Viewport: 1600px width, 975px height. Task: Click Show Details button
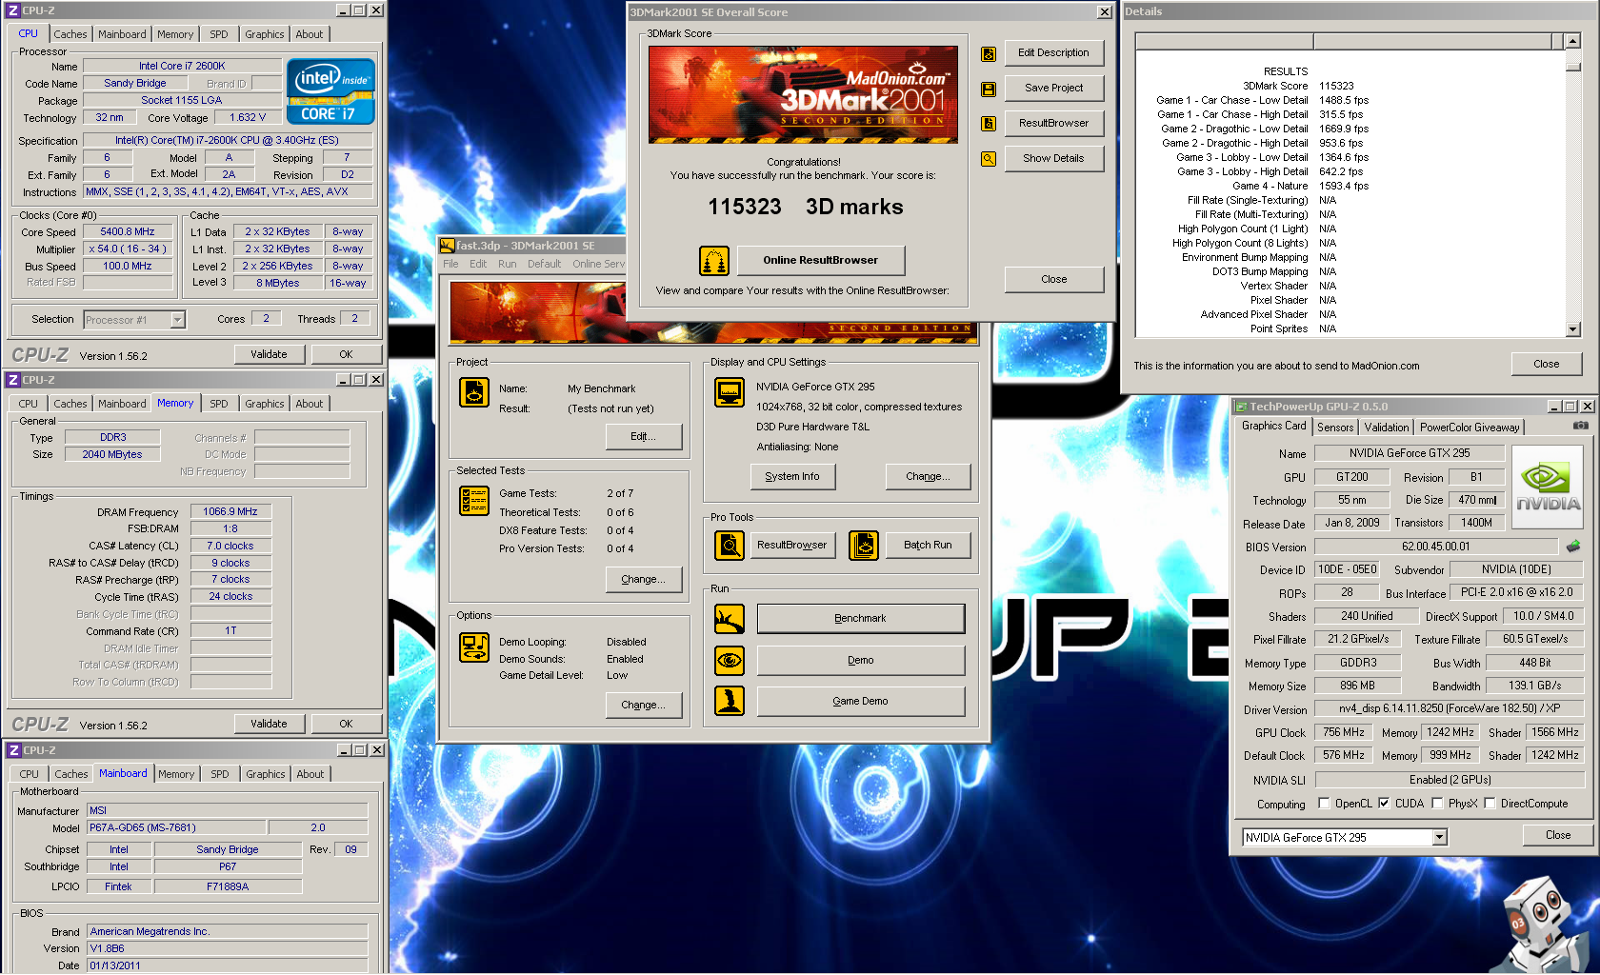1054,159
